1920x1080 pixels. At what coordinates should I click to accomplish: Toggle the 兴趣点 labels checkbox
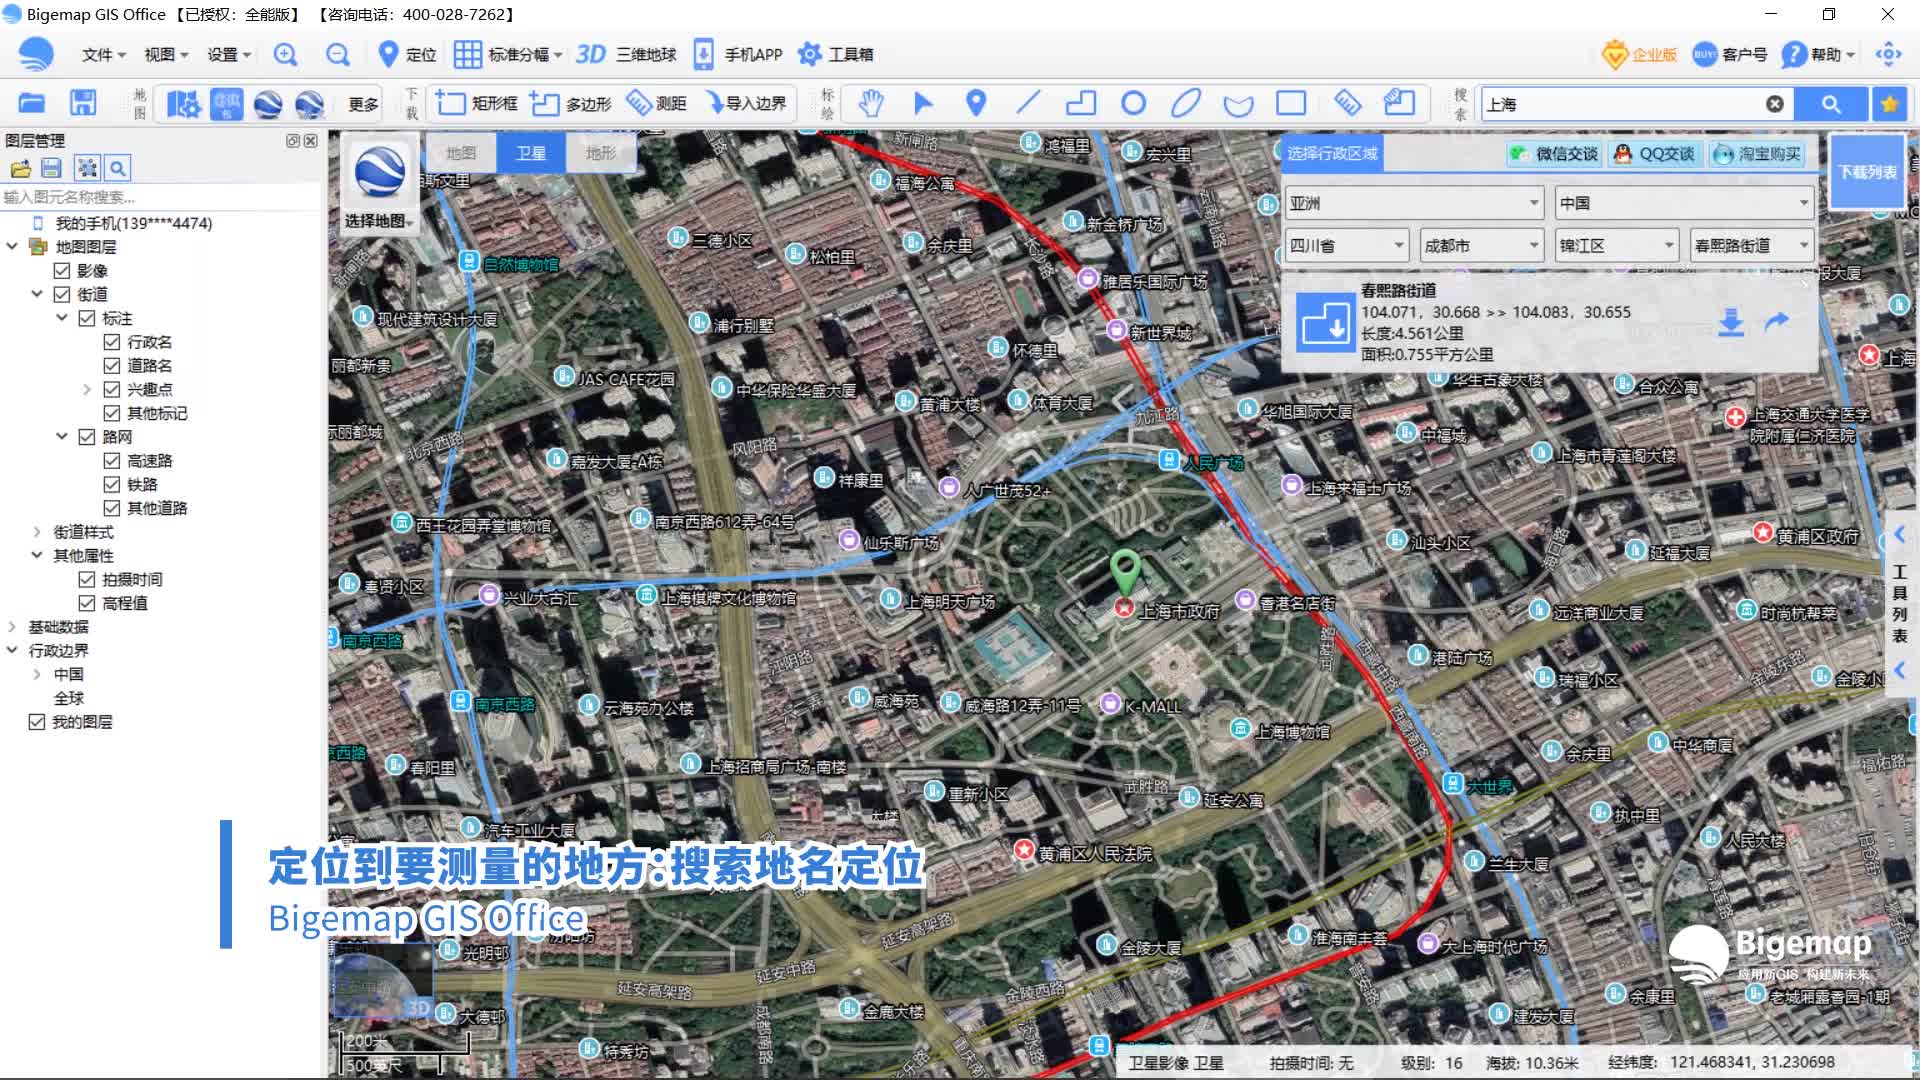click(112, 389)
